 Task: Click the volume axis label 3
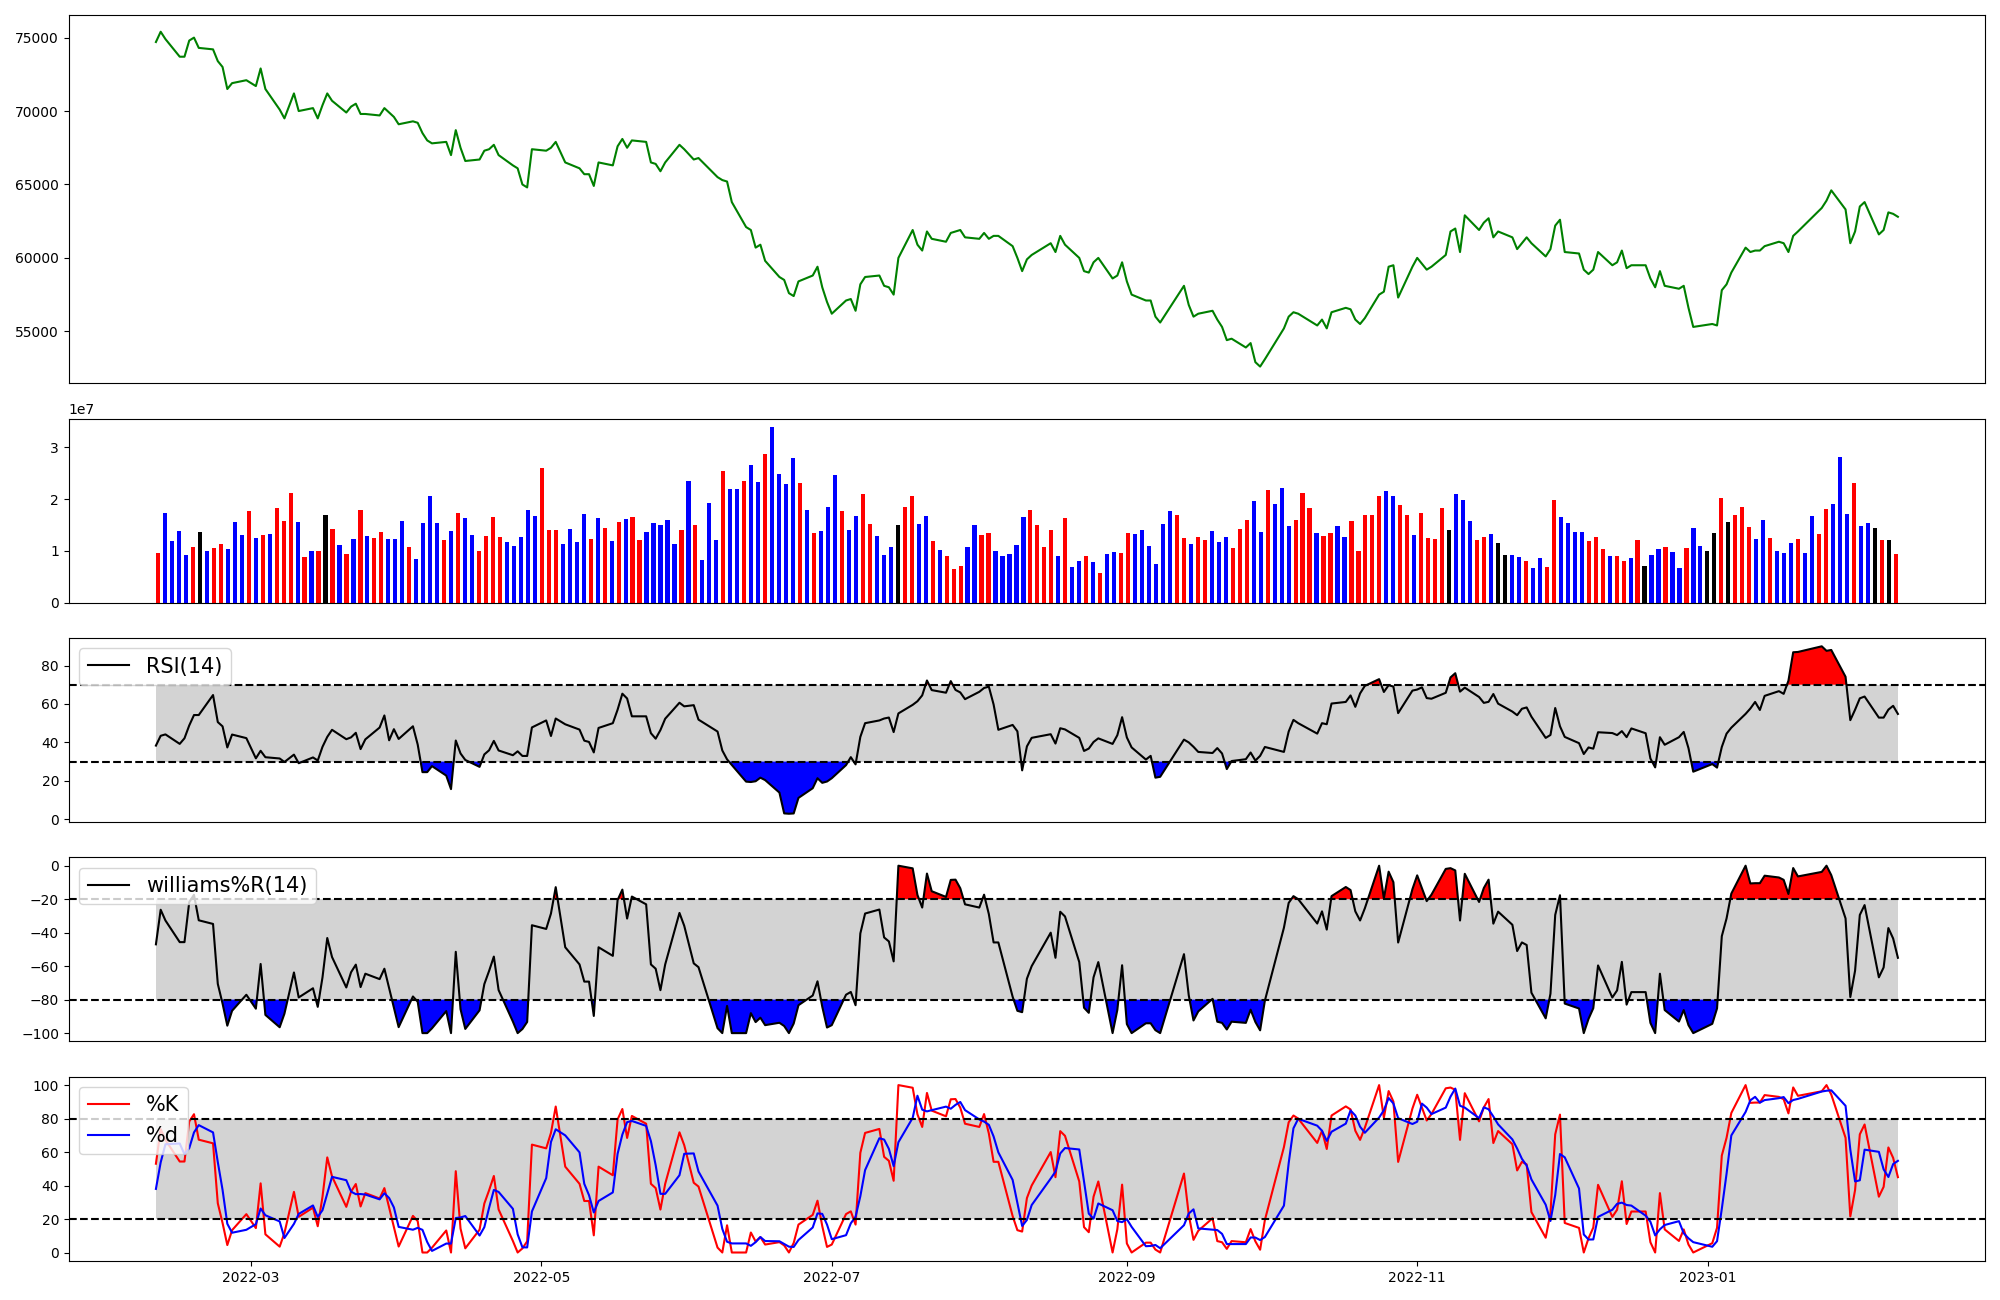tap(55, 448)
